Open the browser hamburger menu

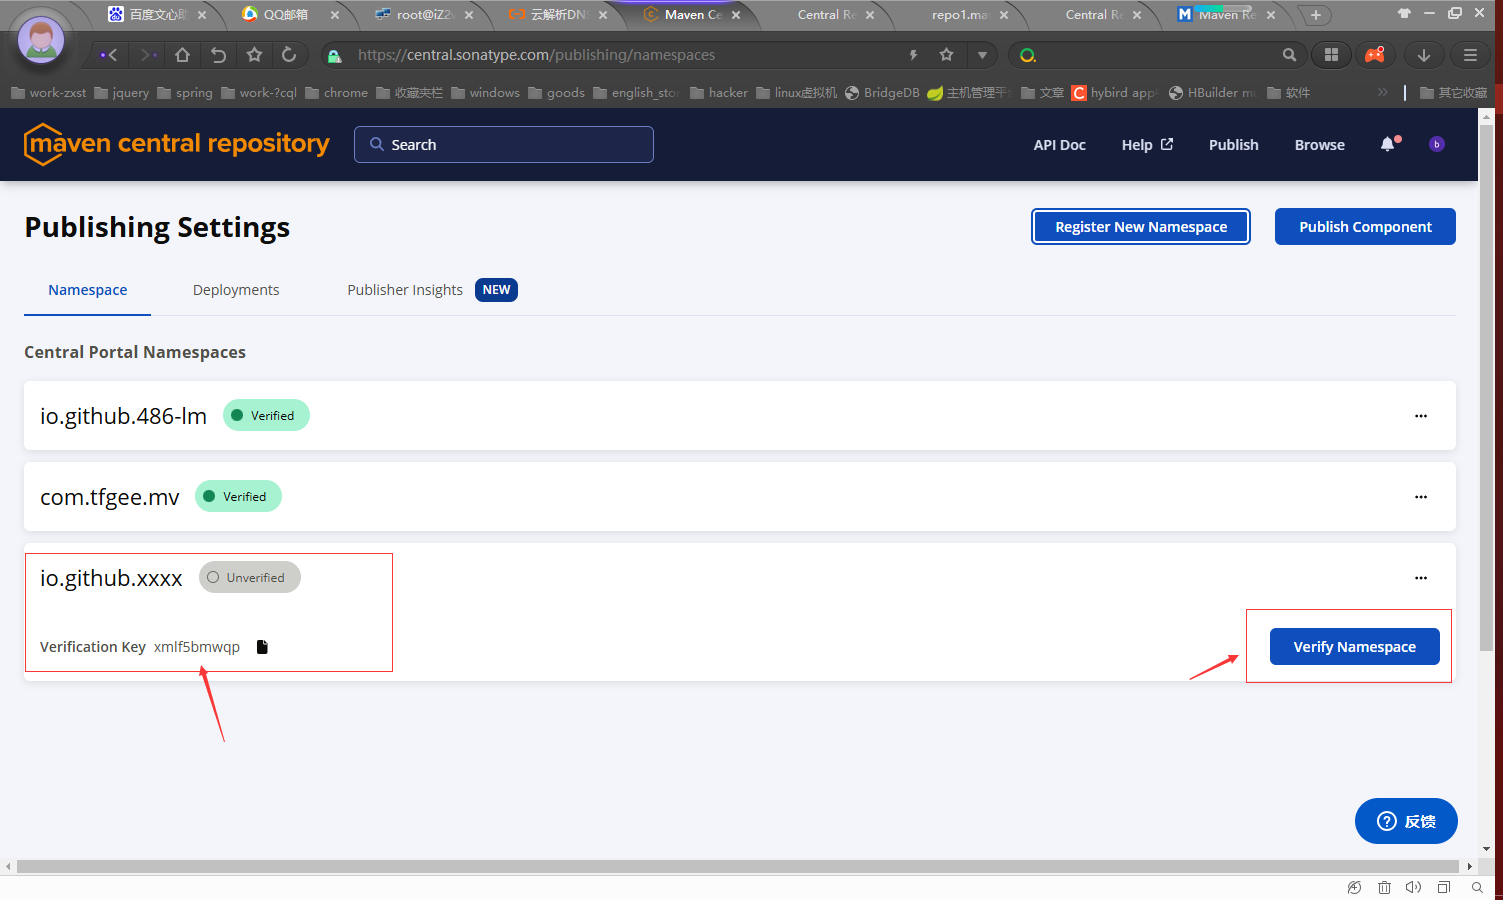point(1470,55)
